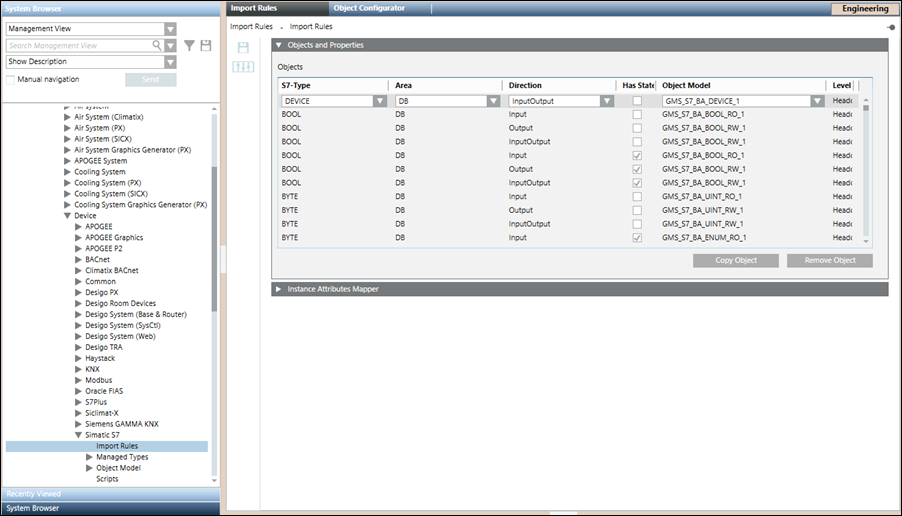Click the Objects table vertical scrollbar

[866, 170]
